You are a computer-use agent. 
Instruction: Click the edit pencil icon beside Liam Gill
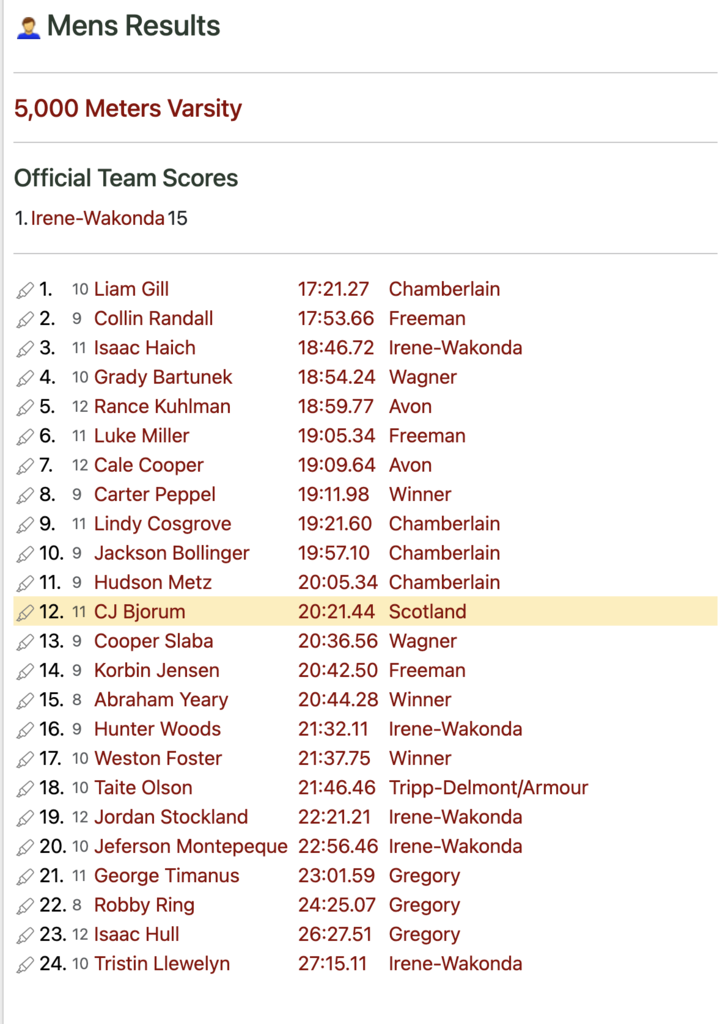point(25,290)
